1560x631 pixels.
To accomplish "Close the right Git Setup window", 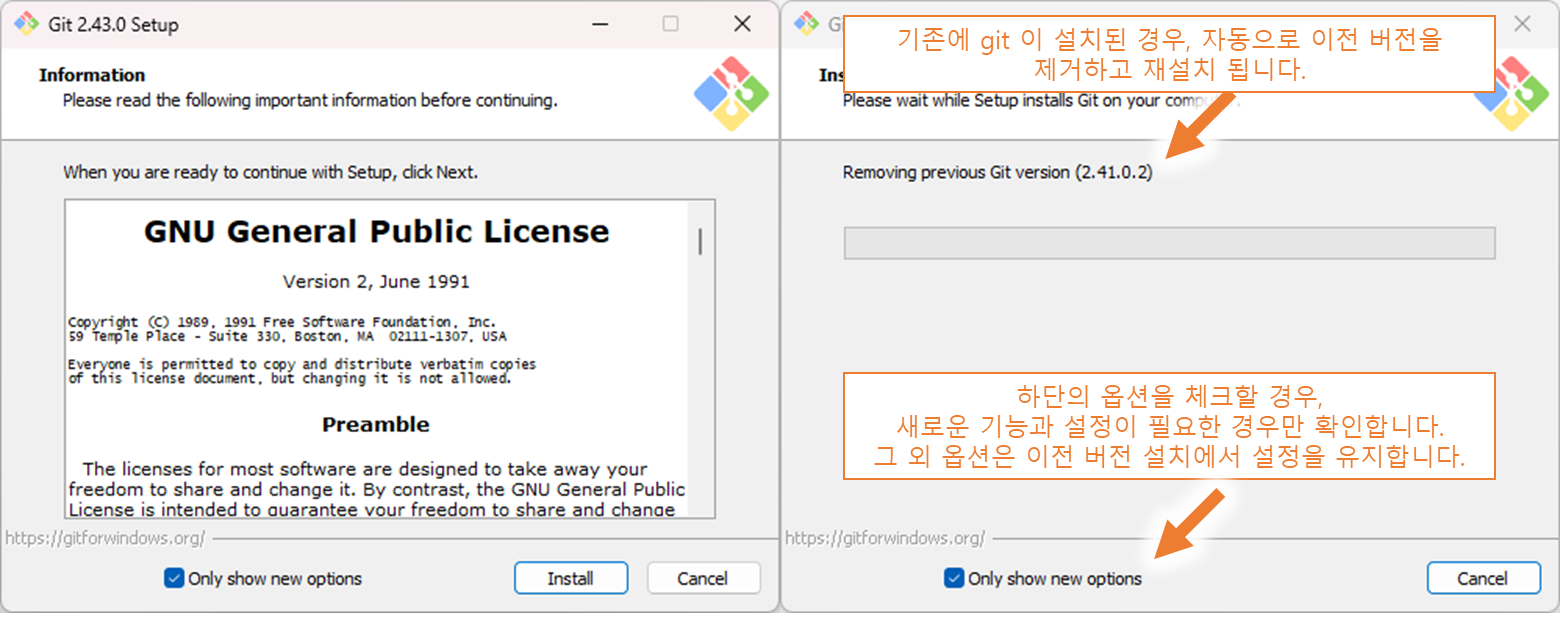I will (x=1522, y=24).
